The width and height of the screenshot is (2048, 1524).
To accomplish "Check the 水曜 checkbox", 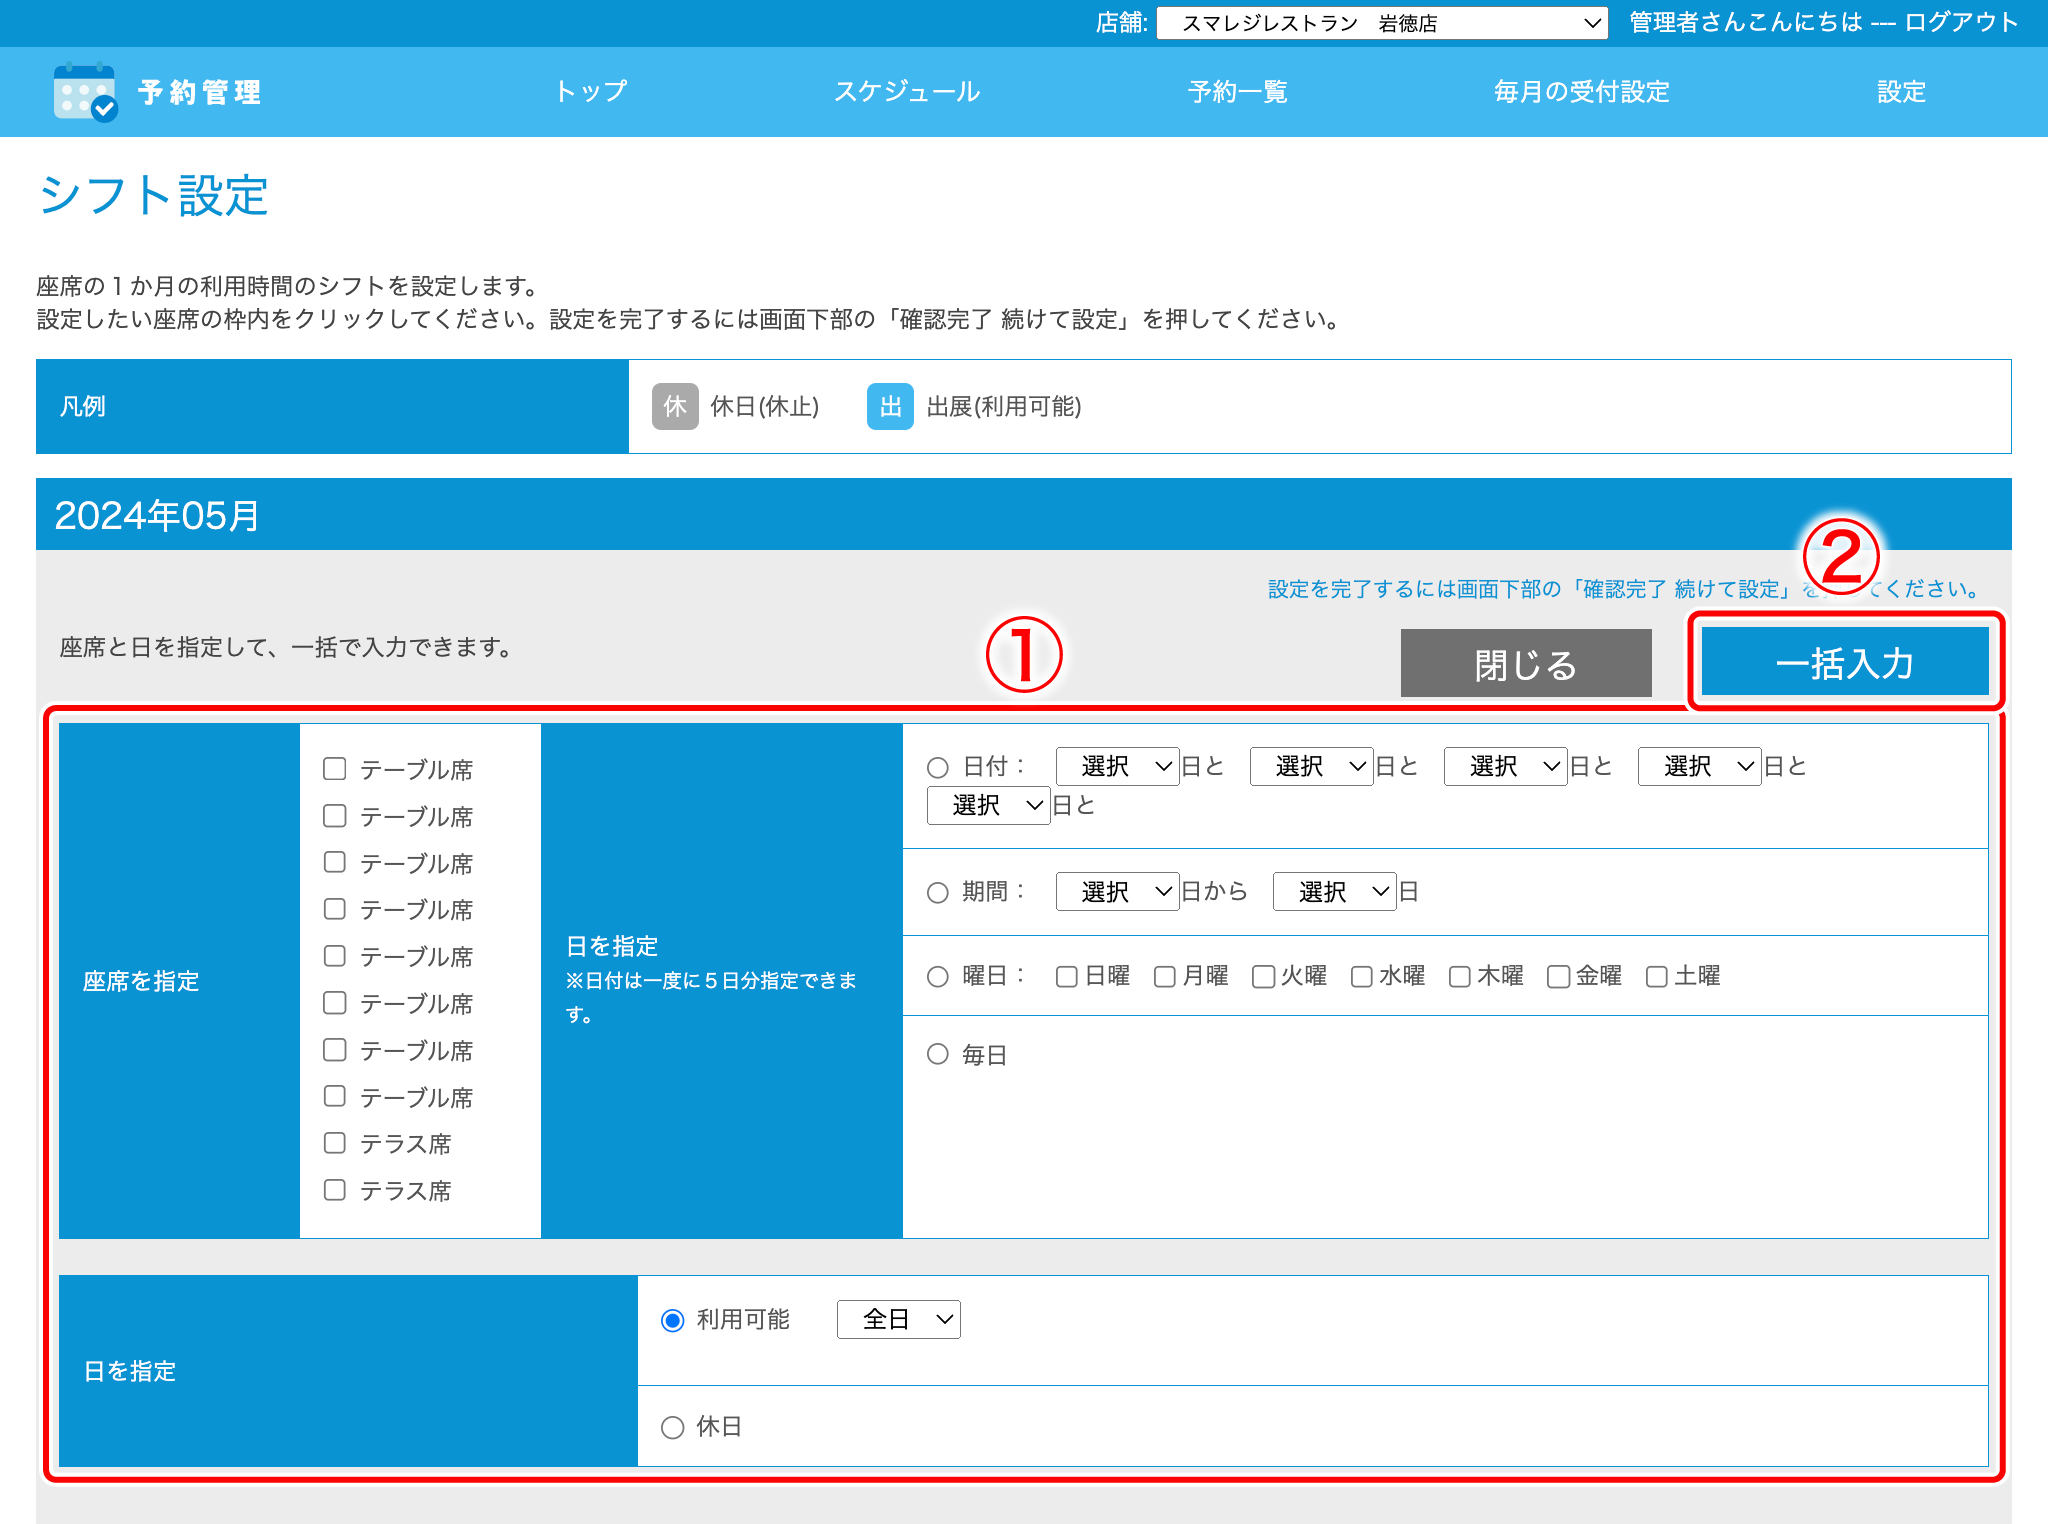I will click(1361, 976).
